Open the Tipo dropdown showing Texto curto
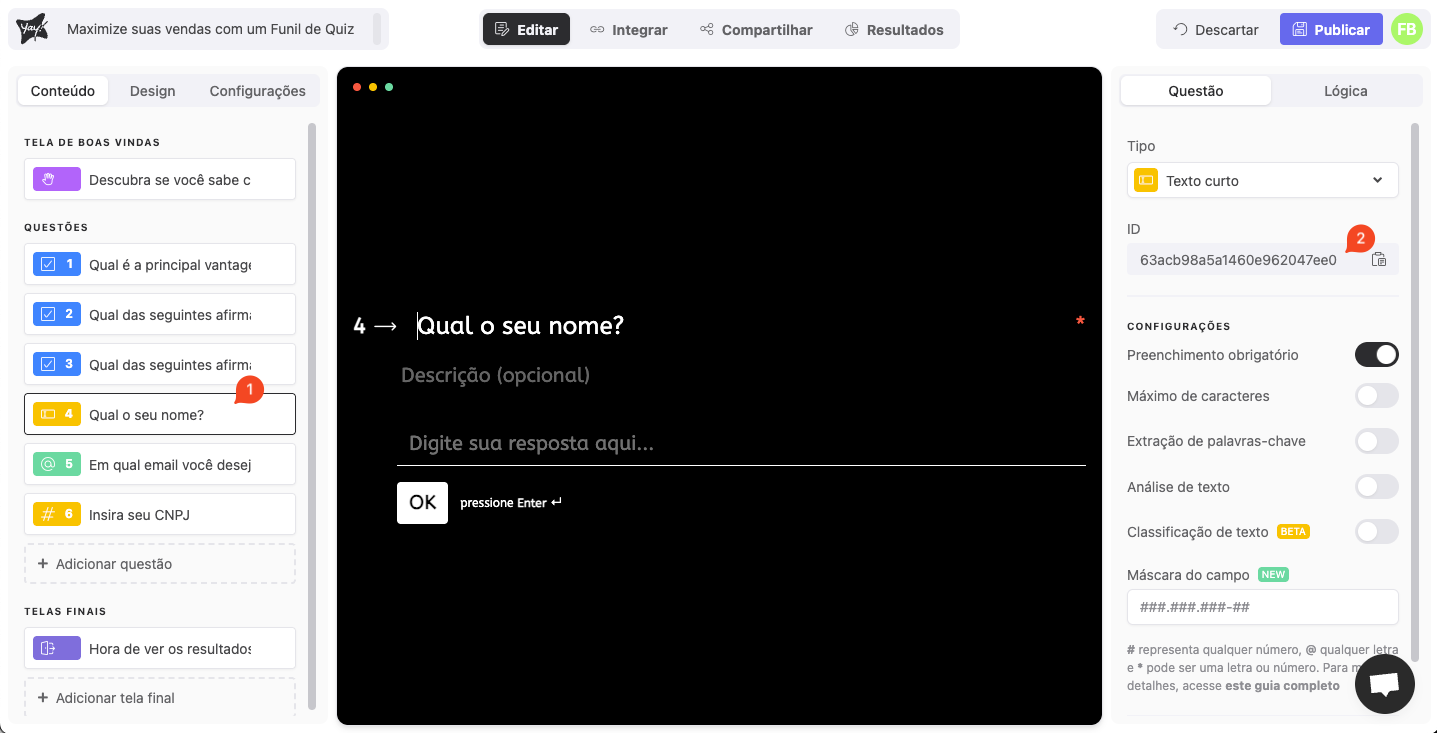 (1262, 181)
